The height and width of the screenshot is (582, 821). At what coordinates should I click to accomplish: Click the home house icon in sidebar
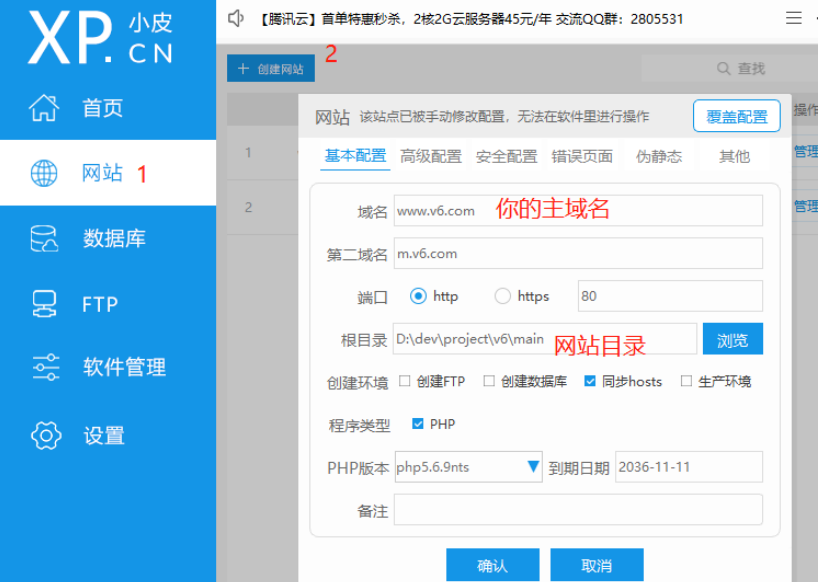coord(44,108)
